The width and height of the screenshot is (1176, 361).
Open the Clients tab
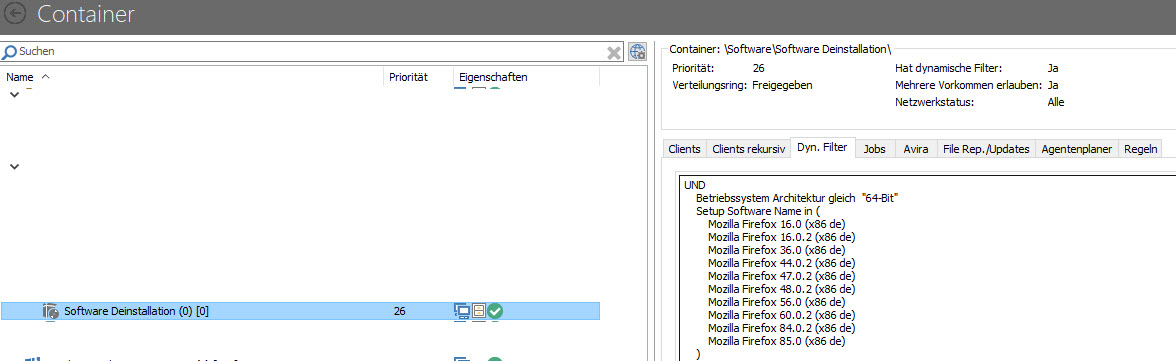pyautogui.click(x=684, y=149)
